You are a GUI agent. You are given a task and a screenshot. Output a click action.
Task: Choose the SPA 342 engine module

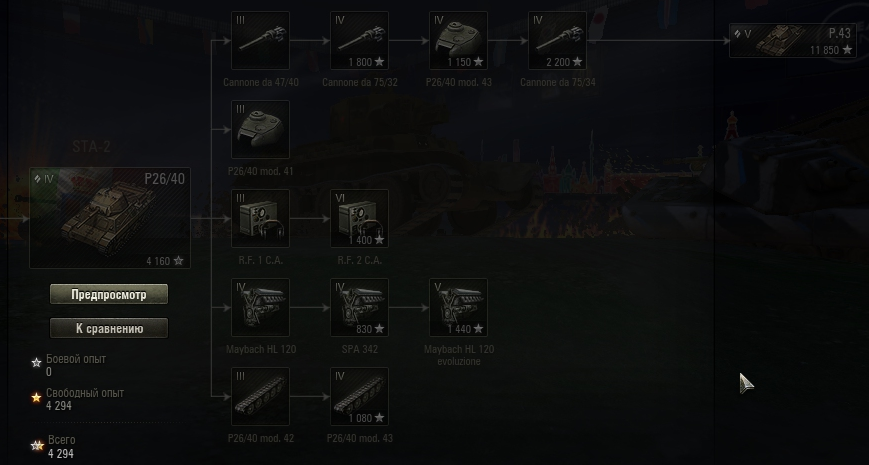(x=359, y=308)
